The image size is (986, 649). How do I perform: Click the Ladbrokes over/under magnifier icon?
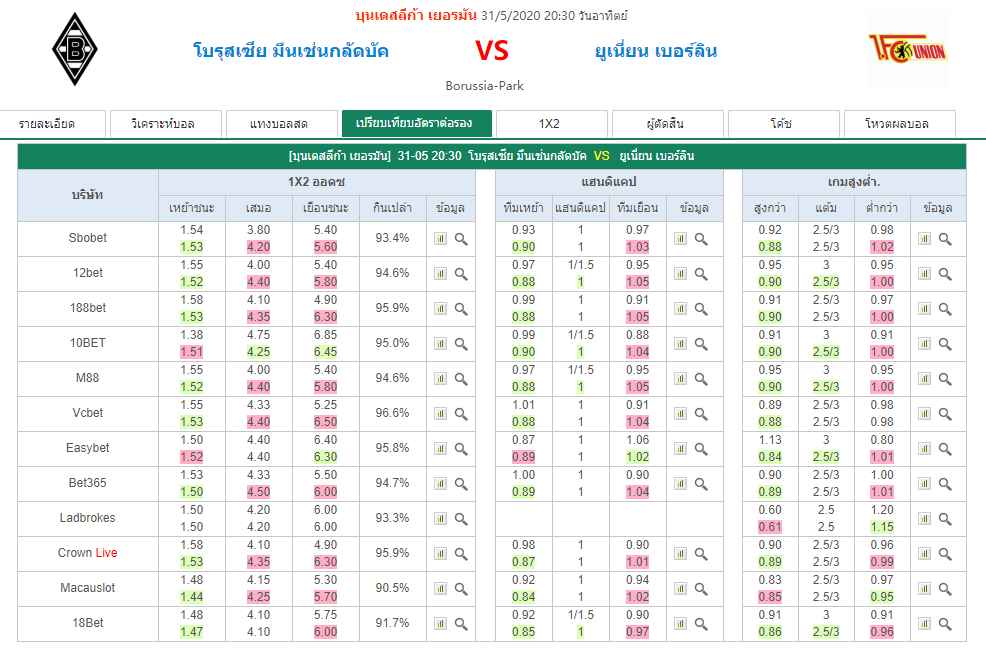(945, 519)
